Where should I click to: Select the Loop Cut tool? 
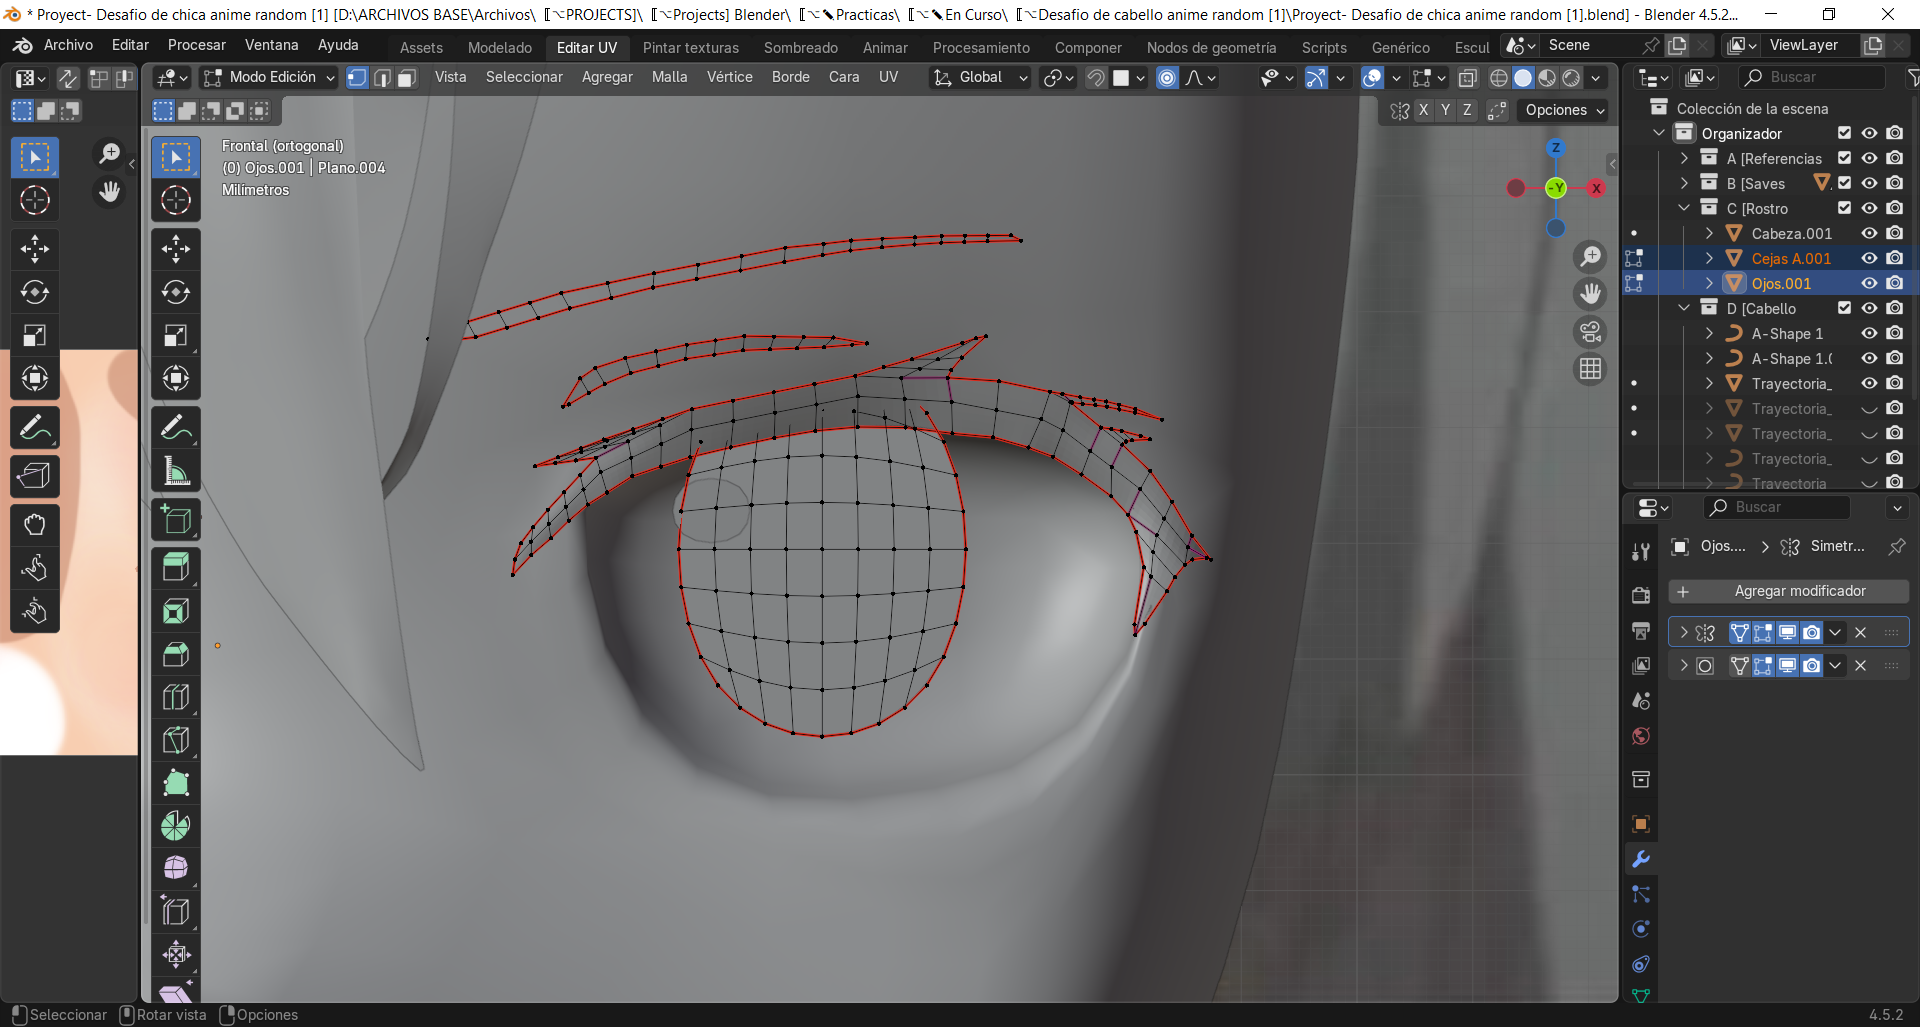click(x=176, y=697)
